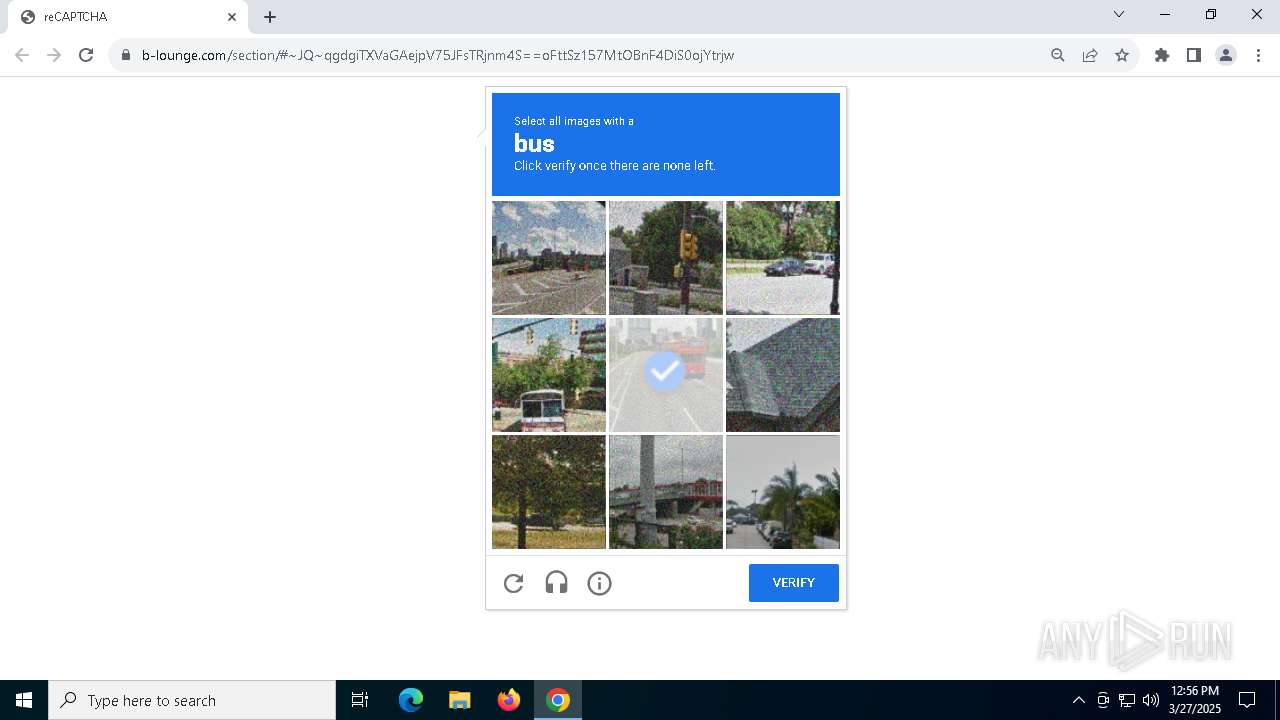
Task: Toggle Chrome side panel
Action: tap(1194, 55)
